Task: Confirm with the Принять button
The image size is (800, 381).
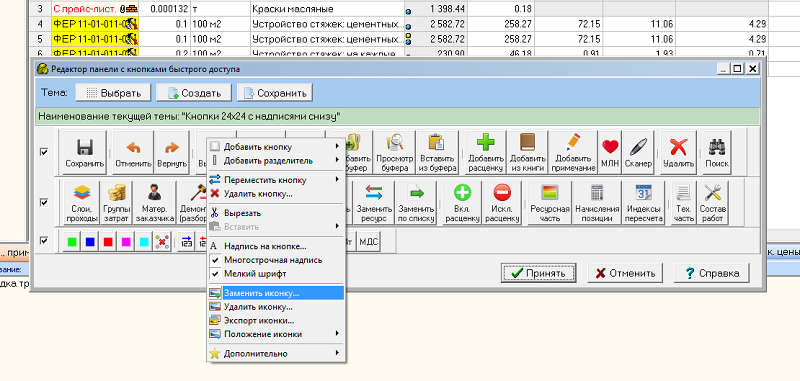Action: (x=538, y=273)
